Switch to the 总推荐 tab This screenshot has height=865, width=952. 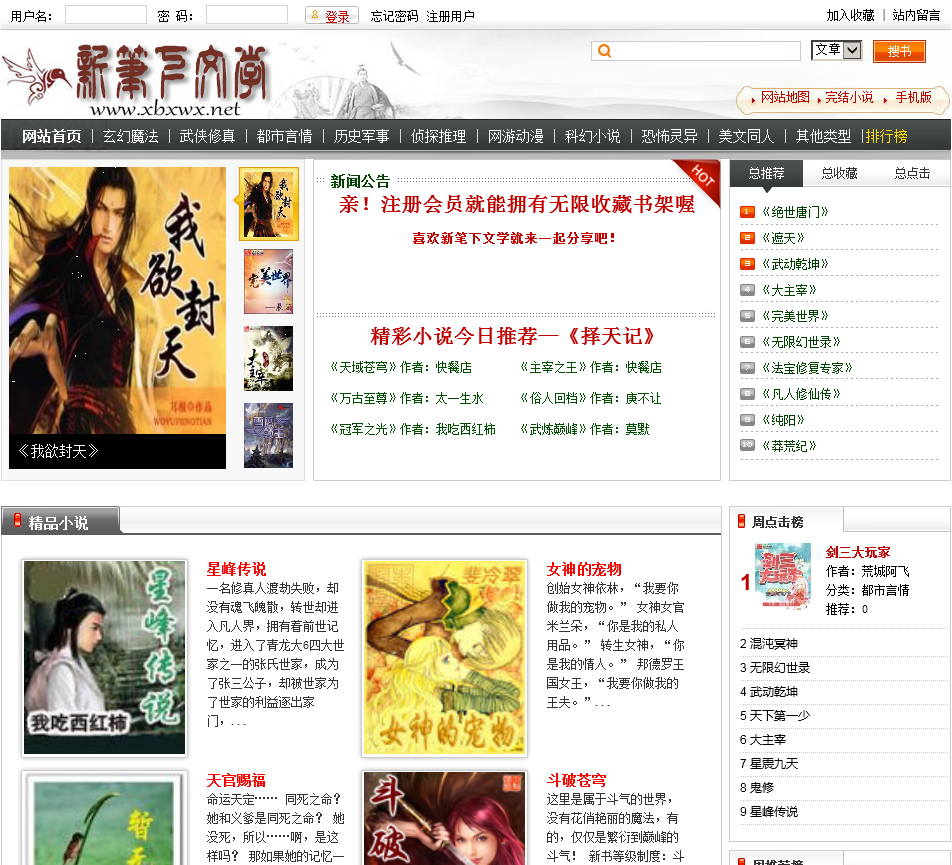point(766,174)
